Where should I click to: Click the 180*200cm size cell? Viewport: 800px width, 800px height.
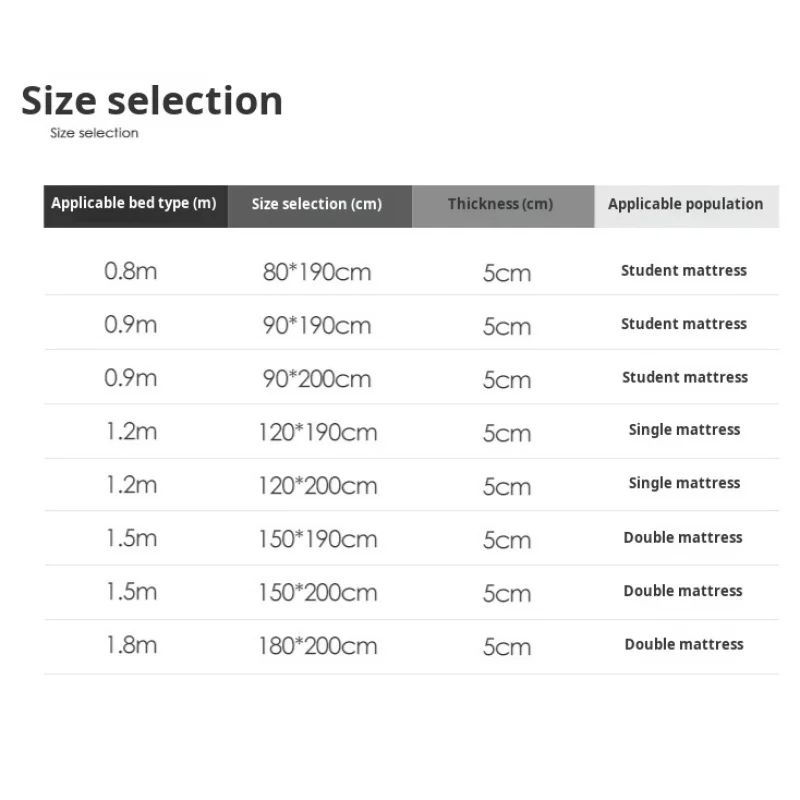317,646
